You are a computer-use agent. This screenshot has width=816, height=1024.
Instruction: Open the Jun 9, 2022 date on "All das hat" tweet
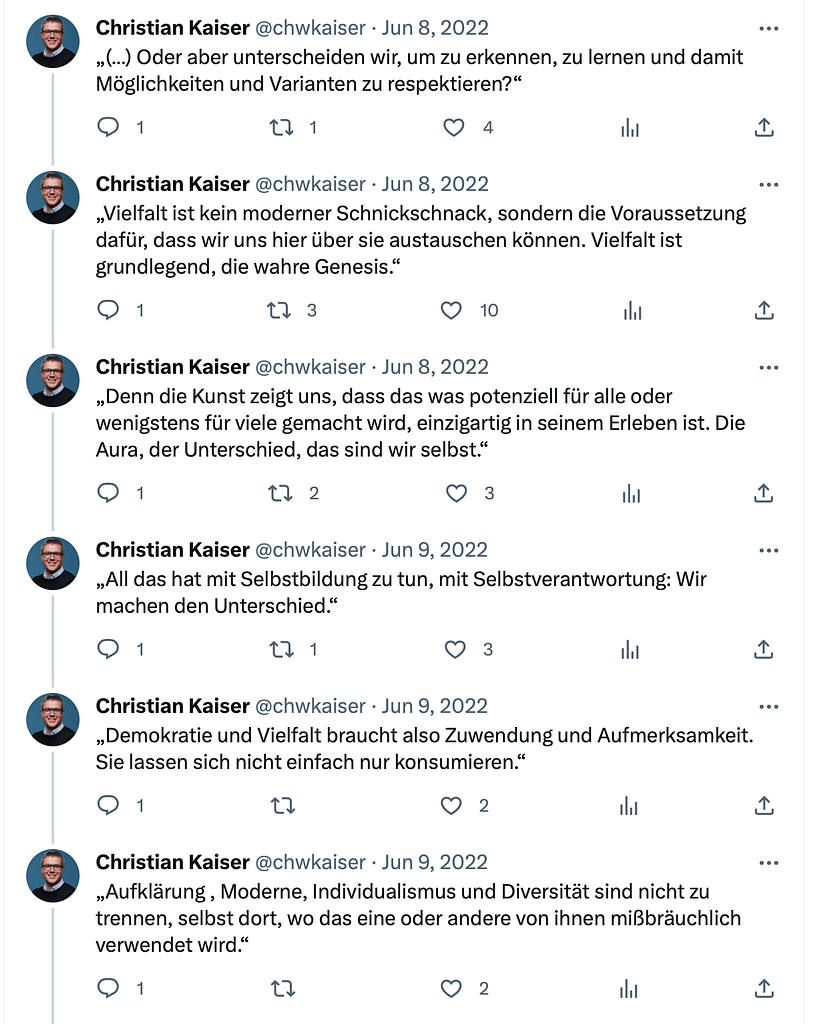[x=435, y=550]
